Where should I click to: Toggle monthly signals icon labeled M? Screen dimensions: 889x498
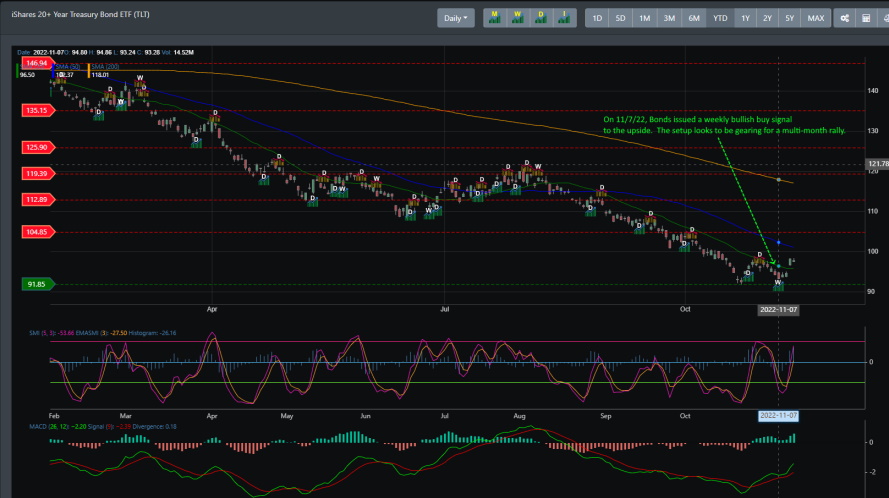(x=494, y=18)
